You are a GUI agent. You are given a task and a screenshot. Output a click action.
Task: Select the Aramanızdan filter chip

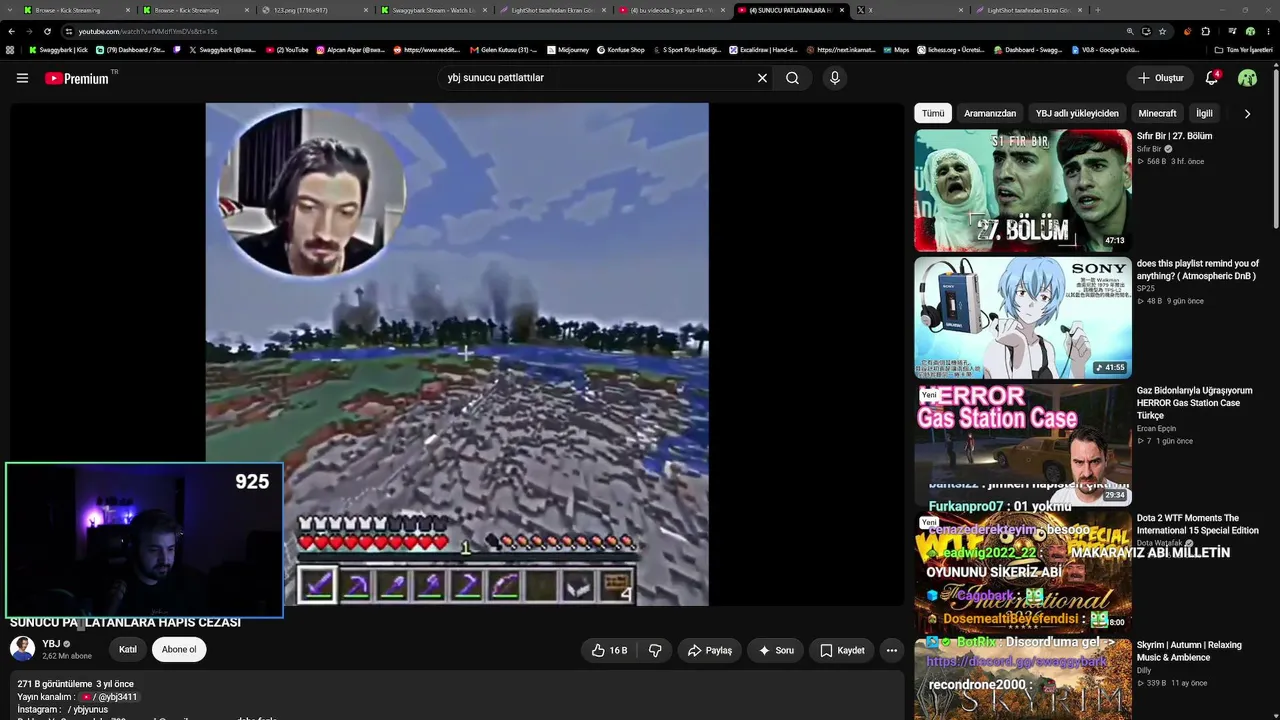[990, 114]
